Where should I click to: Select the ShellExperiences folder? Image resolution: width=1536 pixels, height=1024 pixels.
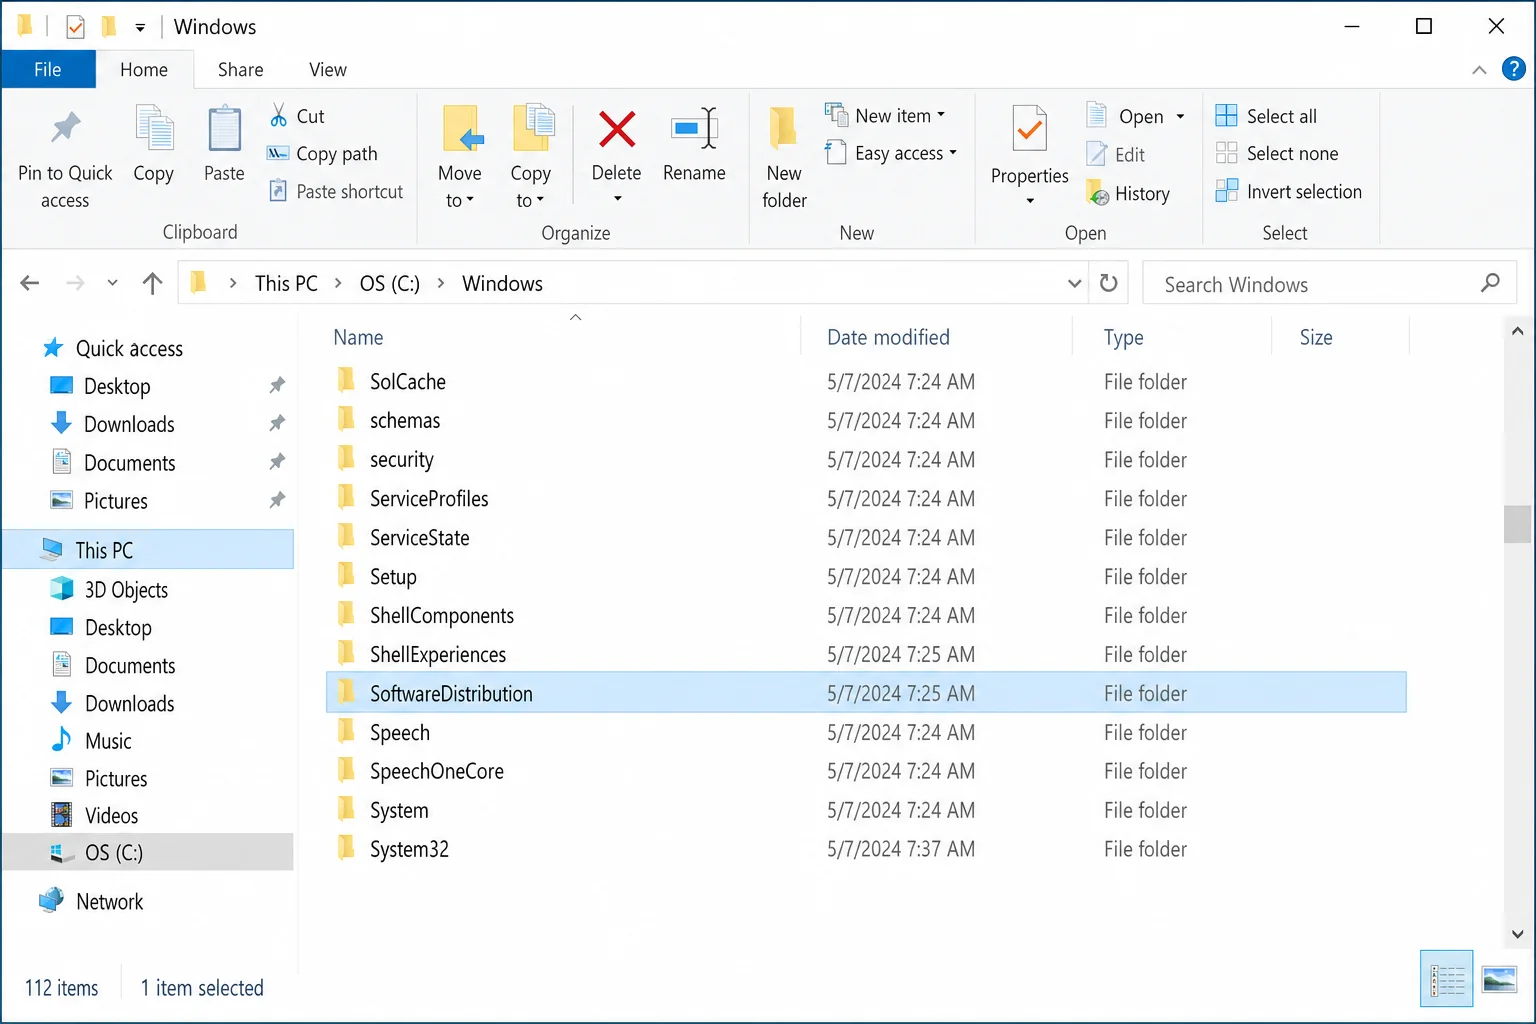(438, 654)
